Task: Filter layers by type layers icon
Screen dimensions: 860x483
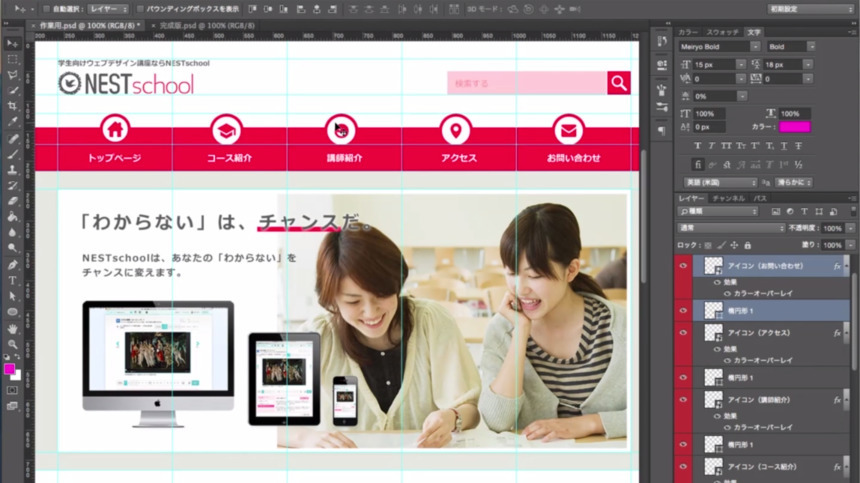Action: (805, 212)
